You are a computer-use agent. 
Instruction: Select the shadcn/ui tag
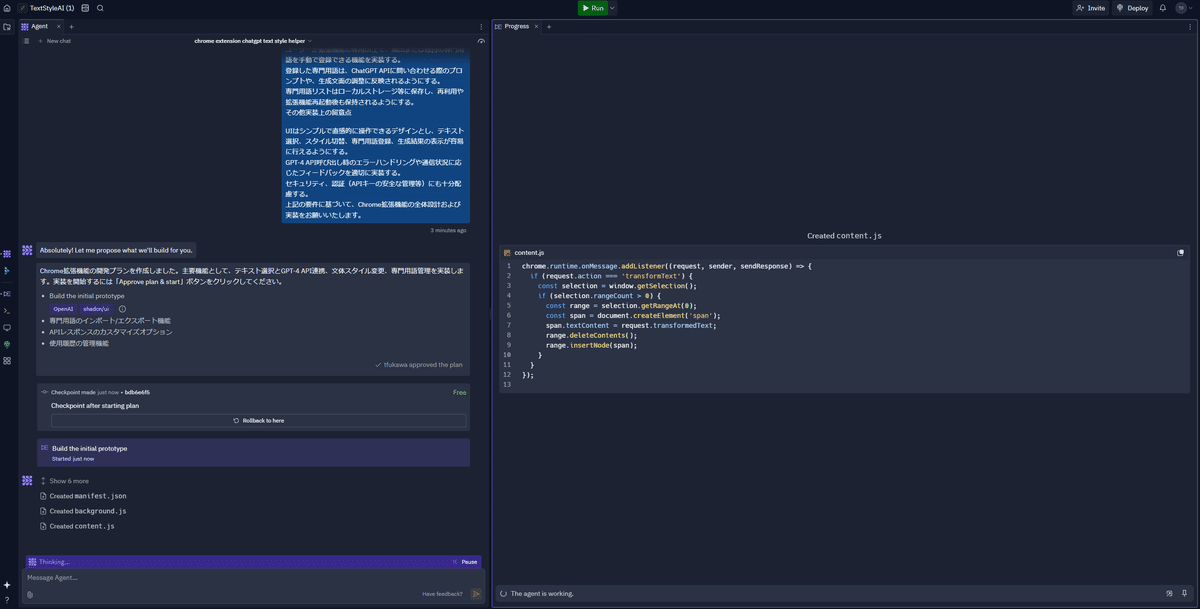96,309
